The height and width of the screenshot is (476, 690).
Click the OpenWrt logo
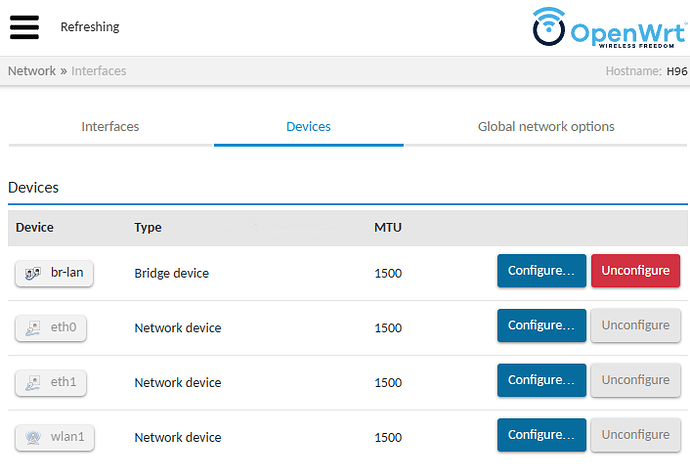[x=609, y=27]
